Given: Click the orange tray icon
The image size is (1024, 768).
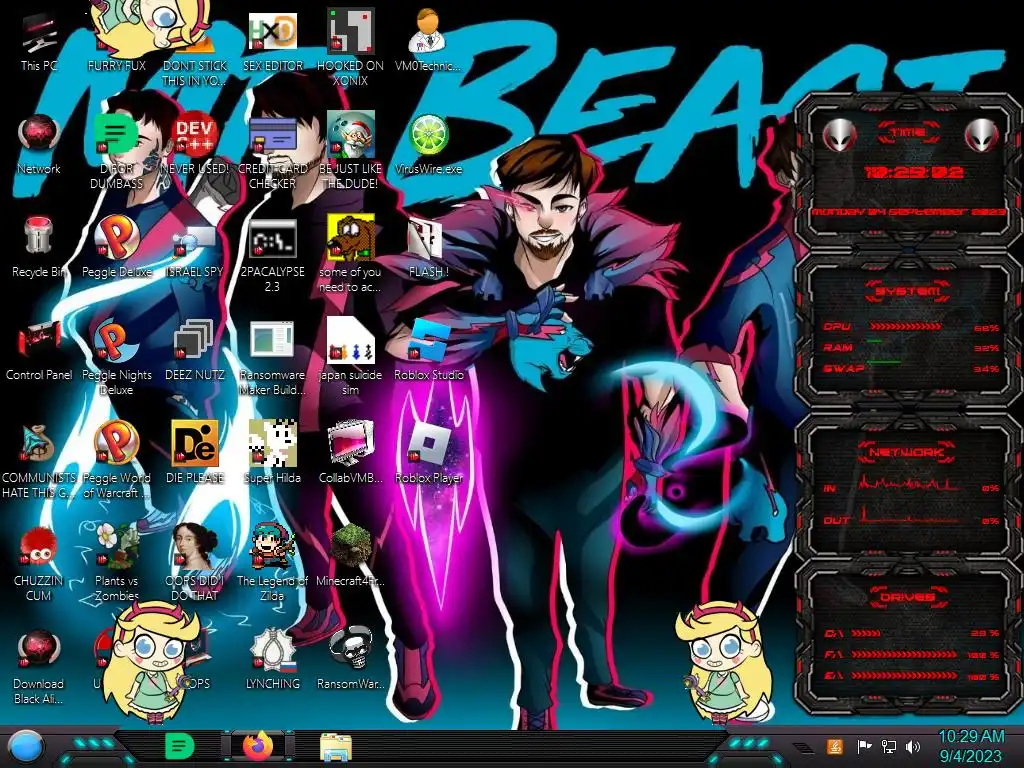Looking at the screenshot, I should 834,746.
